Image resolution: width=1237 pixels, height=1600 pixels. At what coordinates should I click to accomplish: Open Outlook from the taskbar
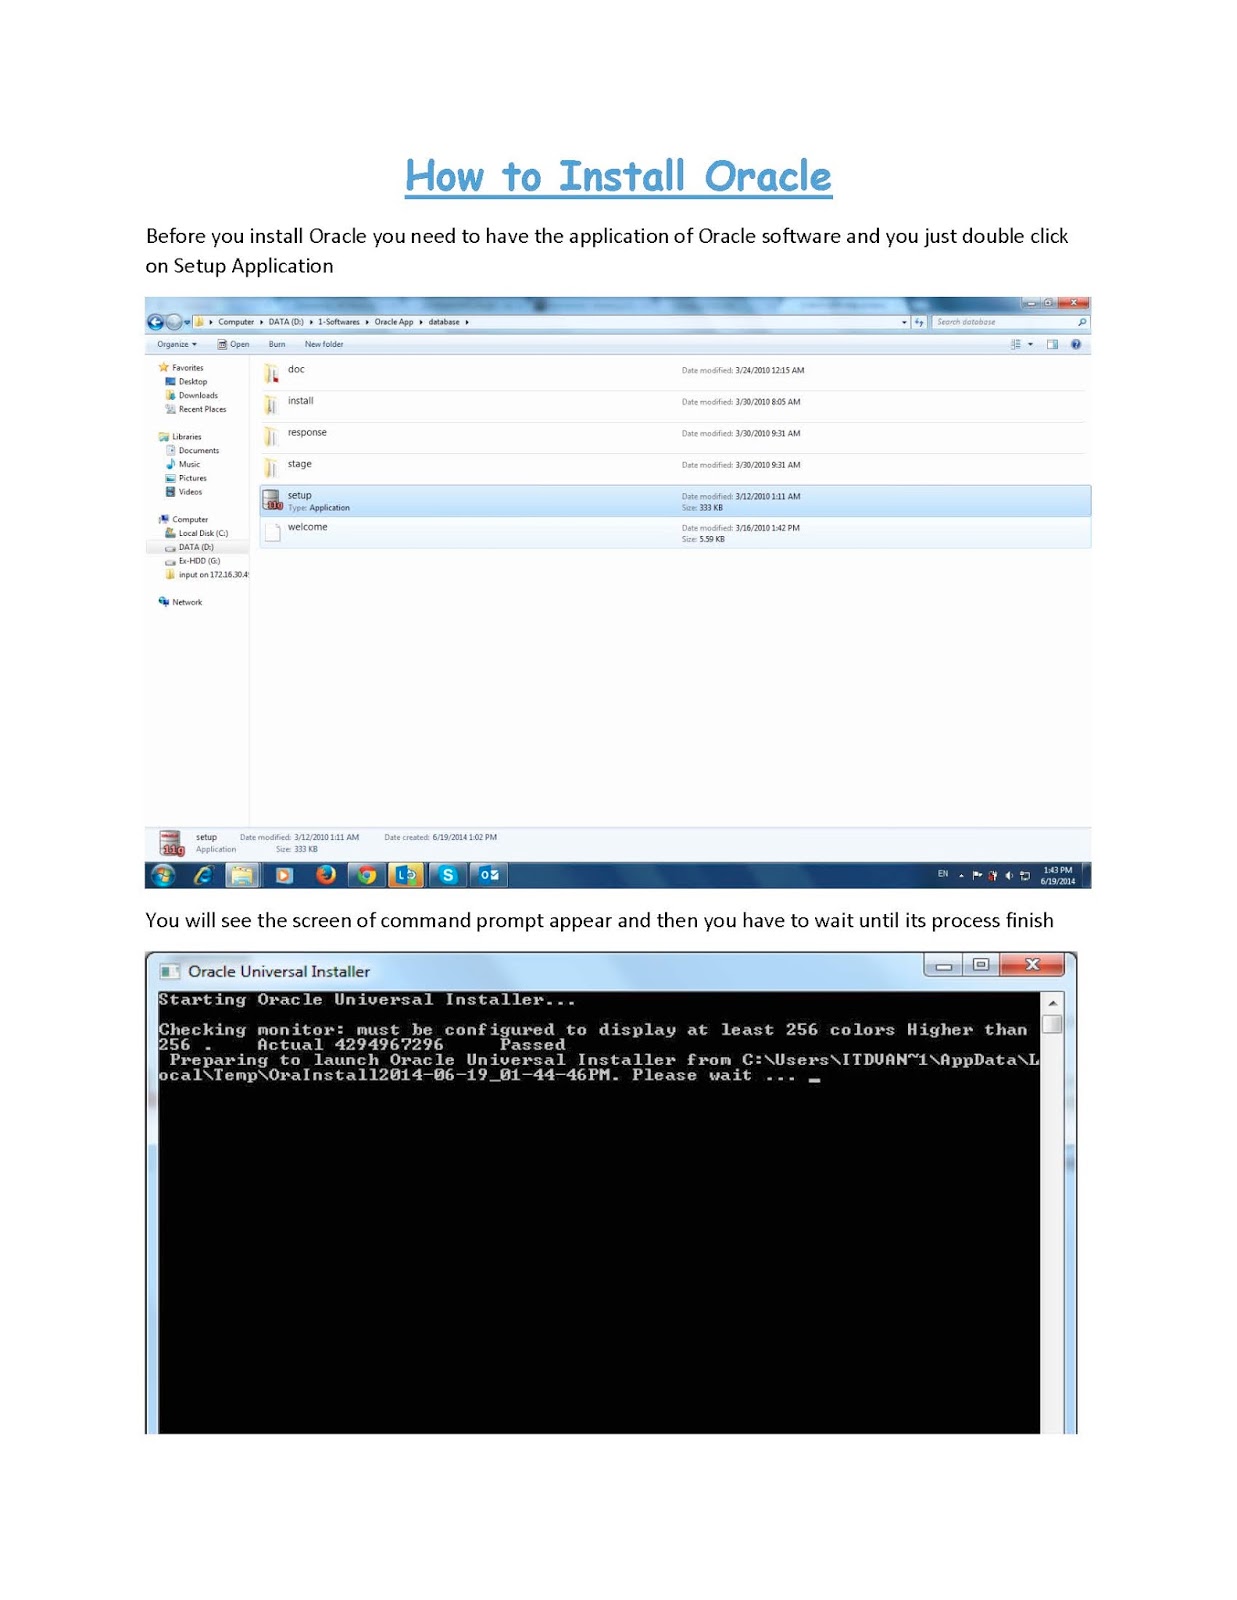[489, 875]
